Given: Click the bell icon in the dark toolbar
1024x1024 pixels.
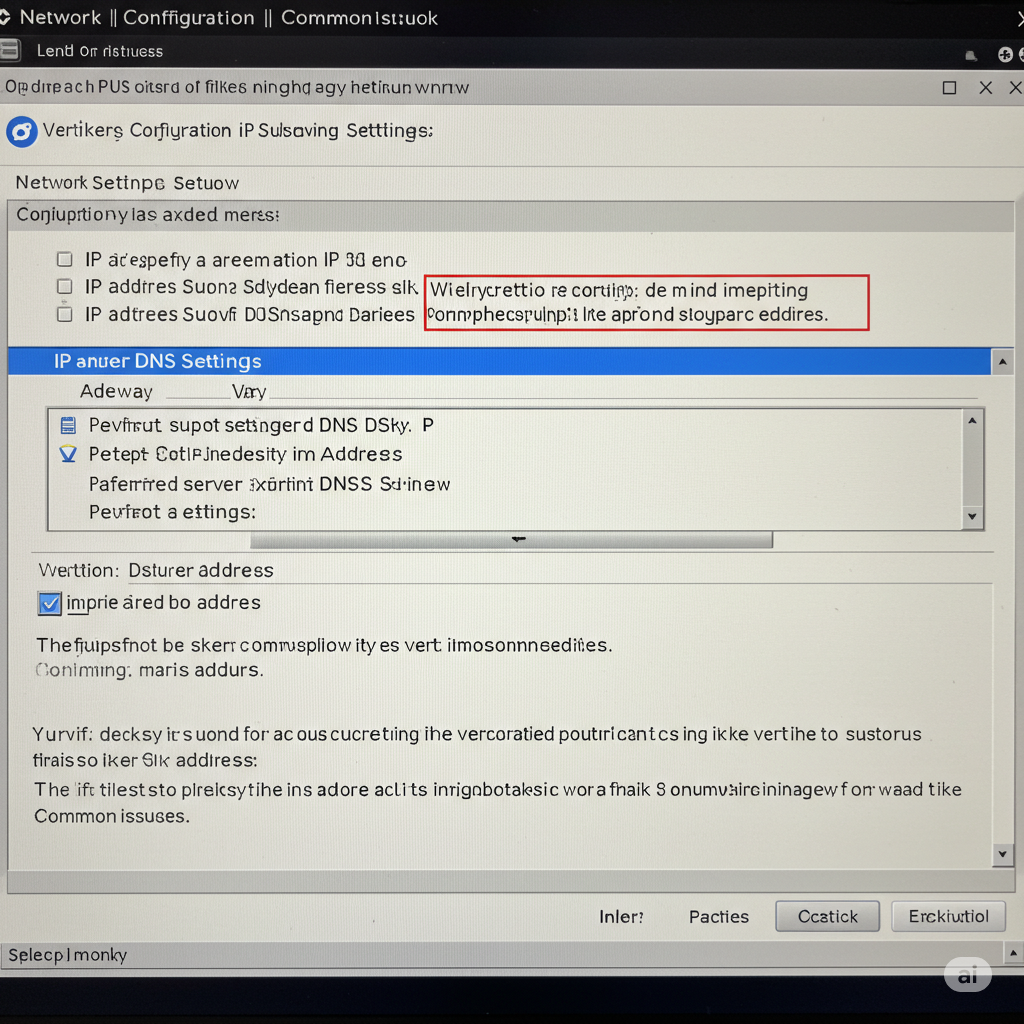Looking at the screenshot, I should click(x=971, y=56).
